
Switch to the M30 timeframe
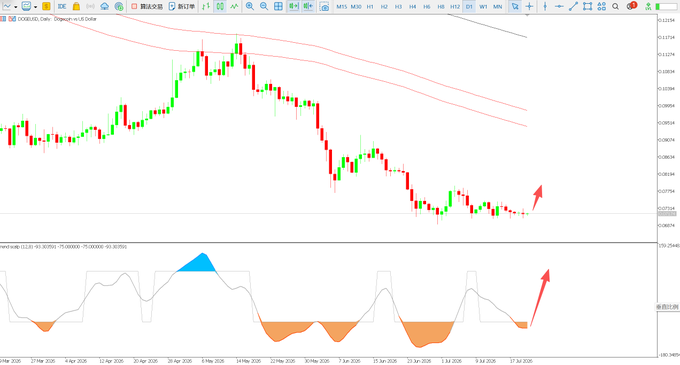pyautogui.click(x=356, y=7)
